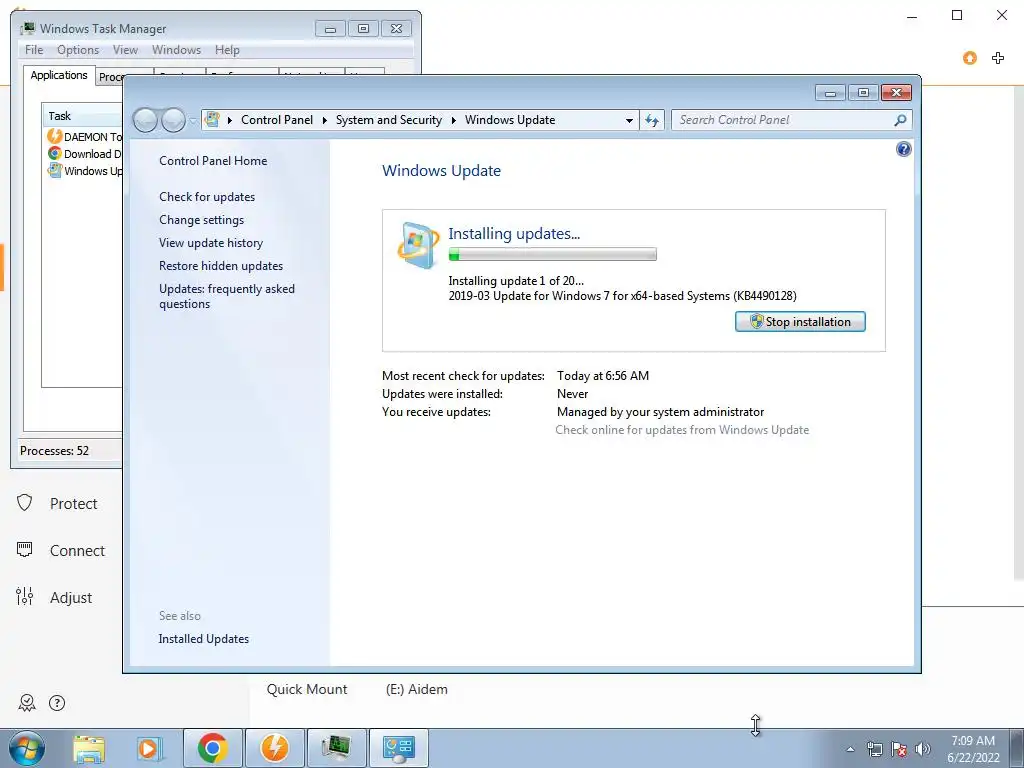The width and height of the screenshot is (1024, 768).
Task: Switch to Chrome on the taskbar
Action: tap(213, 748)
